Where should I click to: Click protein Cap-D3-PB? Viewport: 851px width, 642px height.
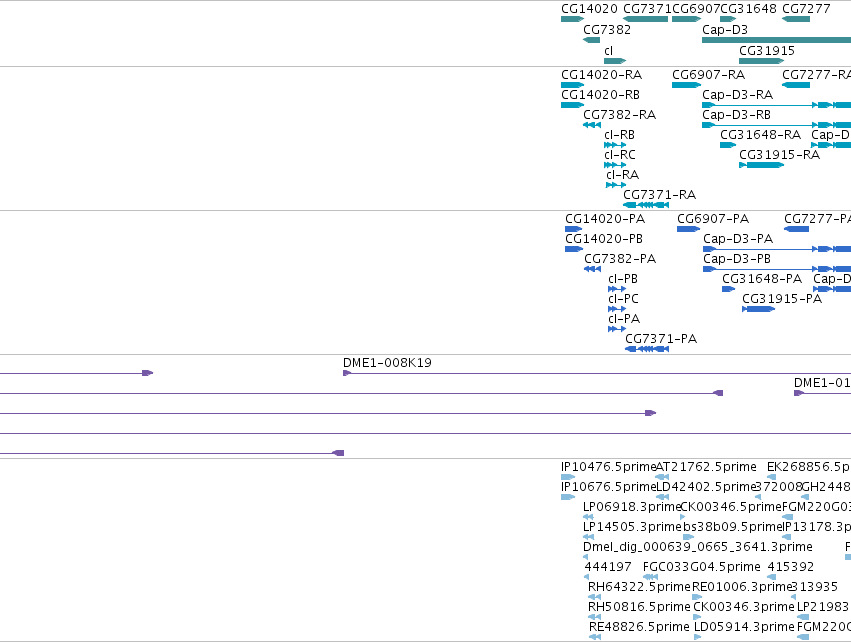pos(777,269)
